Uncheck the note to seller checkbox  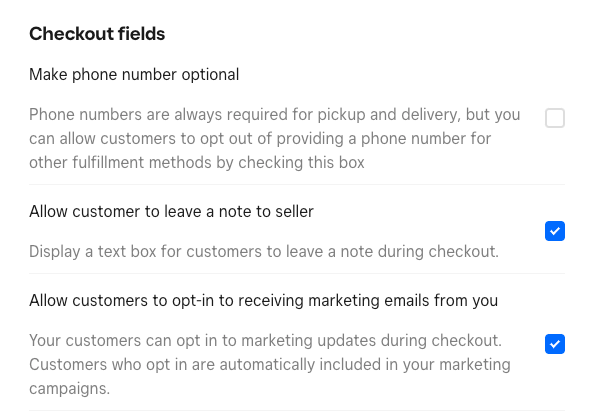click(555, 232)
